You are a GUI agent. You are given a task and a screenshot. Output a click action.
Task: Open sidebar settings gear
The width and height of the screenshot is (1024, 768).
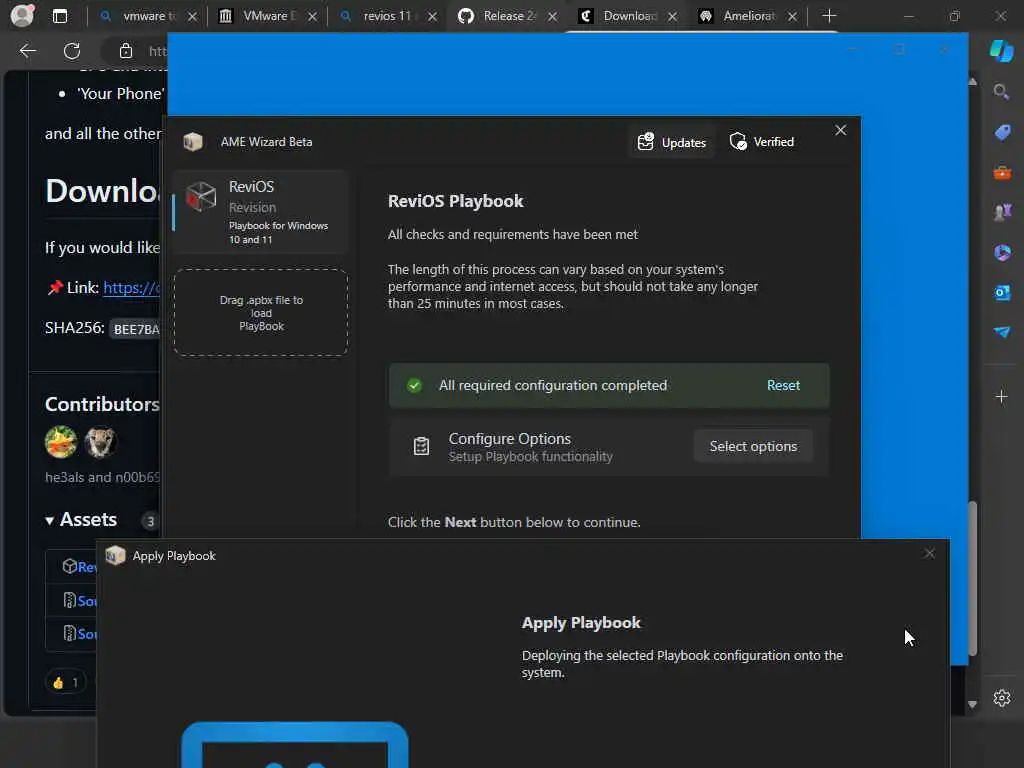1002,698
